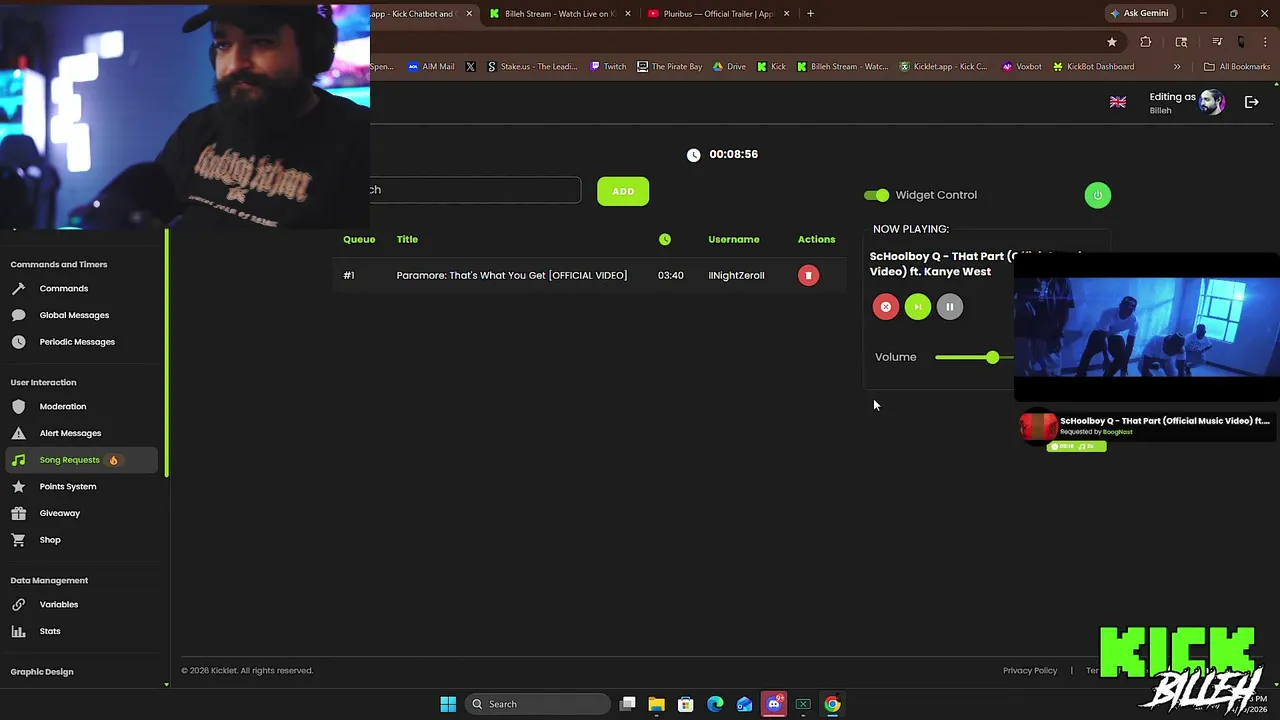Sort queue by duration clock icon

(x=665, y=239)
